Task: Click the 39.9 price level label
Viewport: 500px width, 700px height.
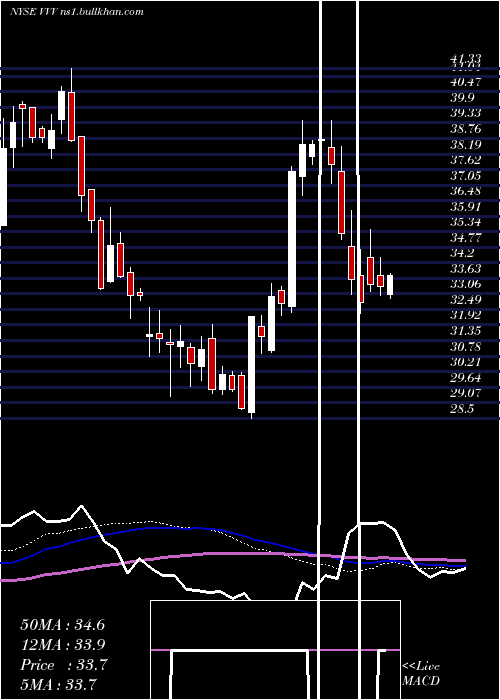Action: pos(462,98)
